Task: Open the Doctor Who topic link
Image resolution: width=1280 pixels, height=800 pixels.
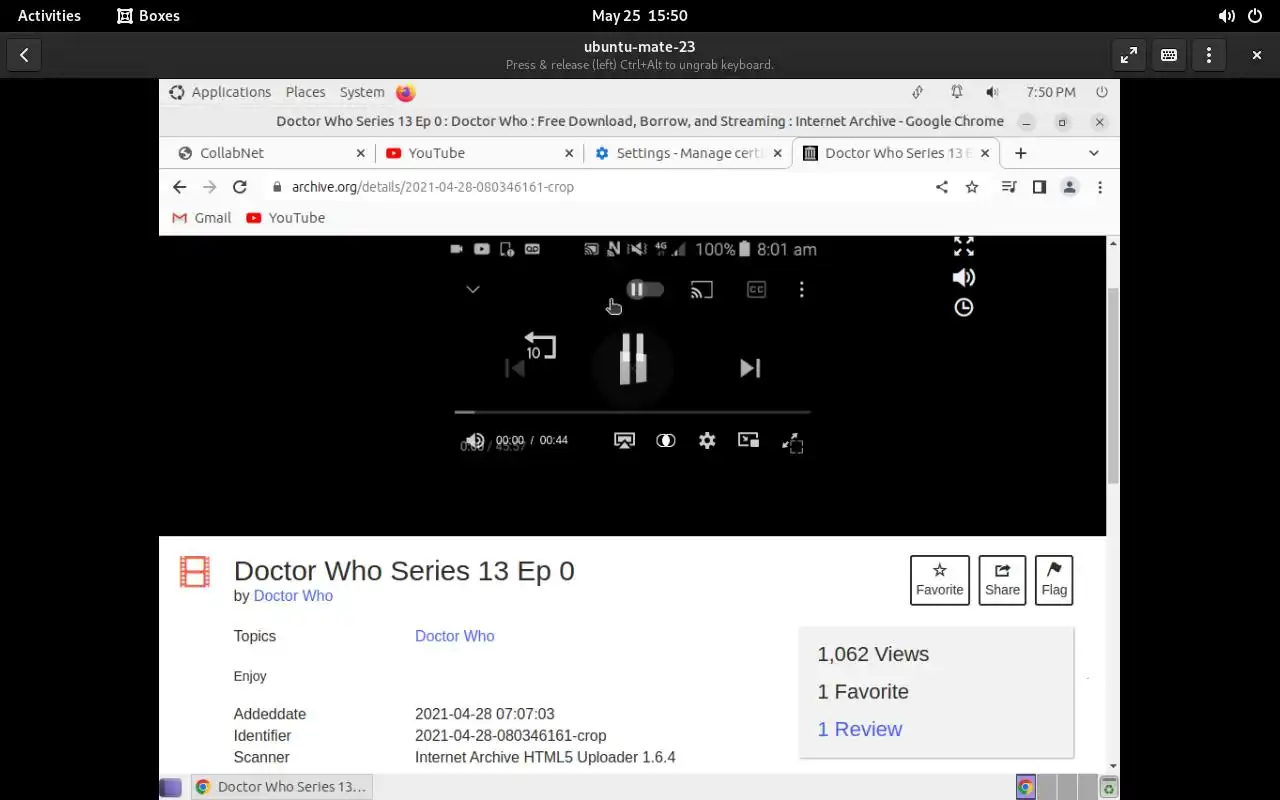Action: pos(455,636)
